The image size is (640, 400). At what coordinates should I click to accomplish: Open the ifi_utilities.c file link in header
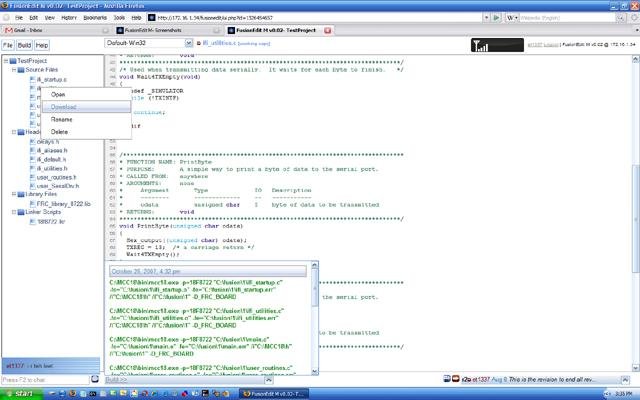coord(219,43)
